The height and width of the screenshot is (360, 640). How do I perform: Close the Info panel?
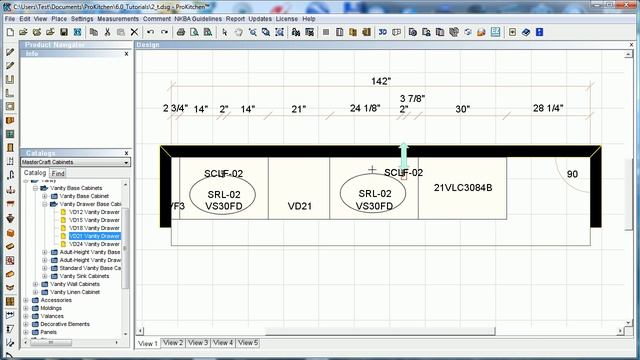coord(127,54)
